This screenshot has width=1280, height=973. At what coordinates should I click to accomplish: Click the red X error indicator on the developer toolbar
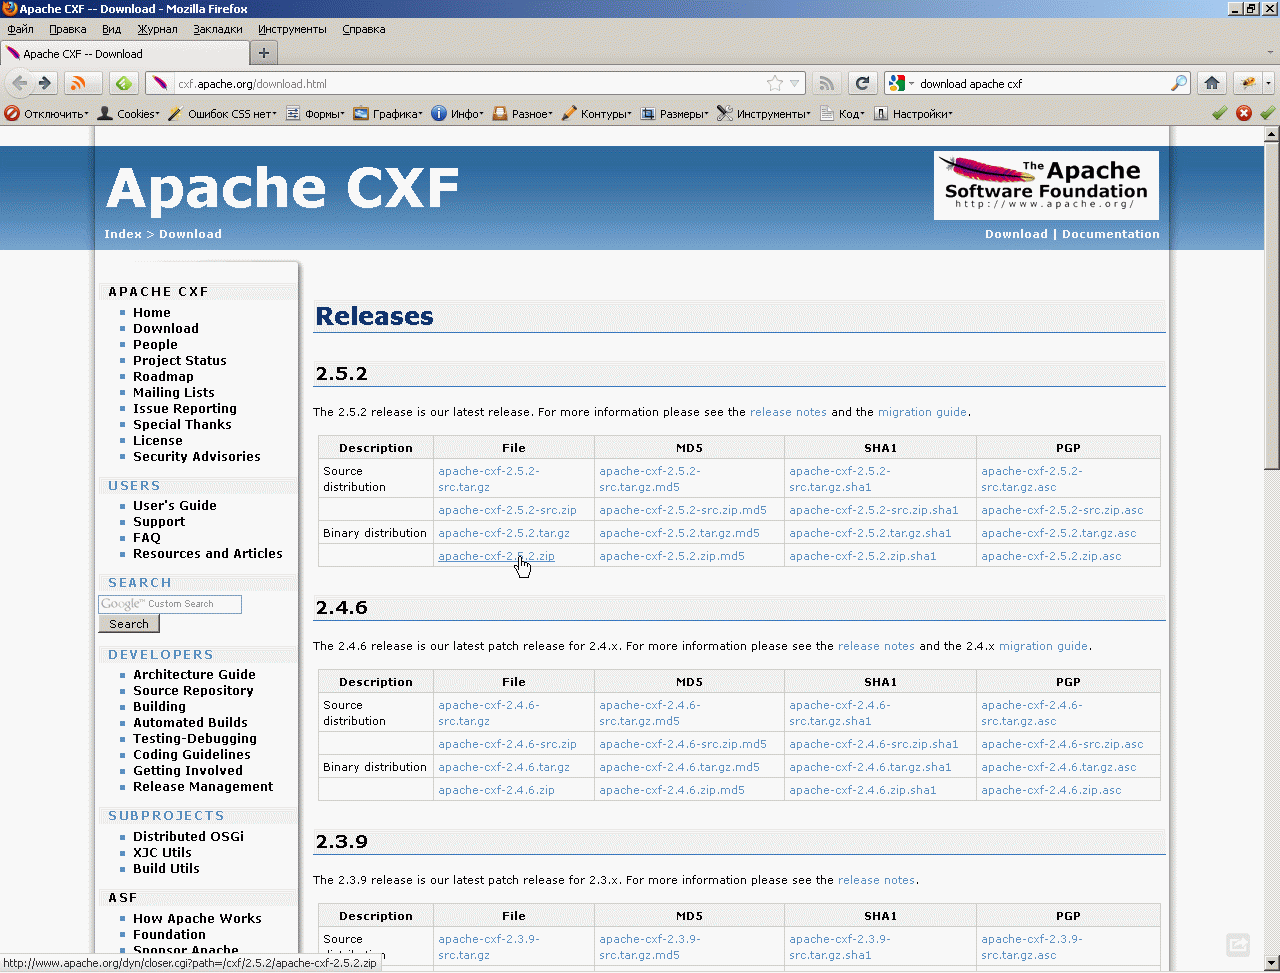tap(1244, 113)
